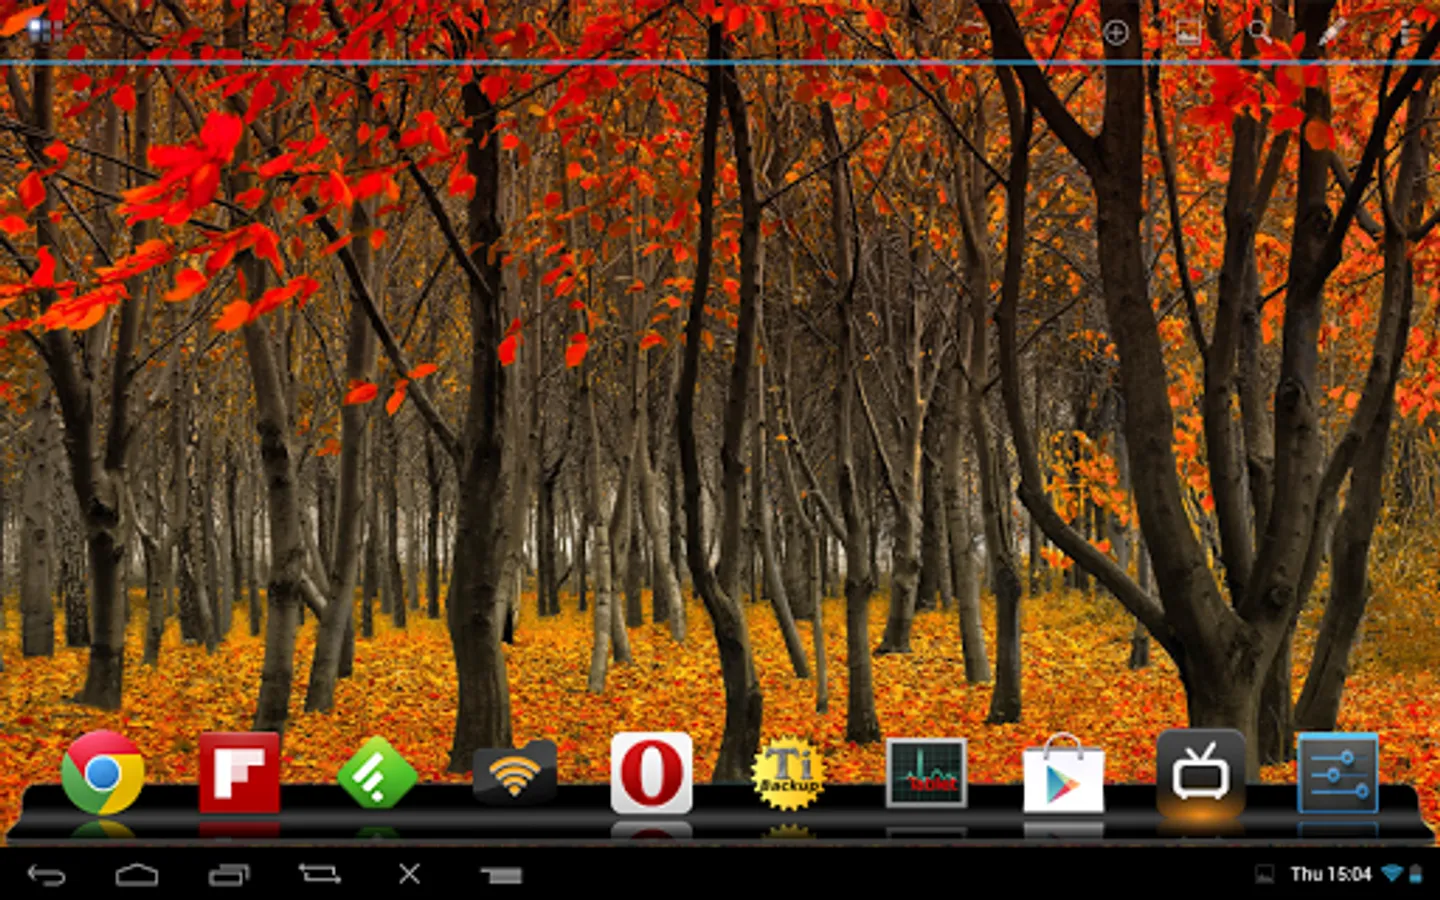The height and width of the screenshot is (900, 1440).
Task: Open the screenshot notification icon in status bar
Action: [1264, 875]
